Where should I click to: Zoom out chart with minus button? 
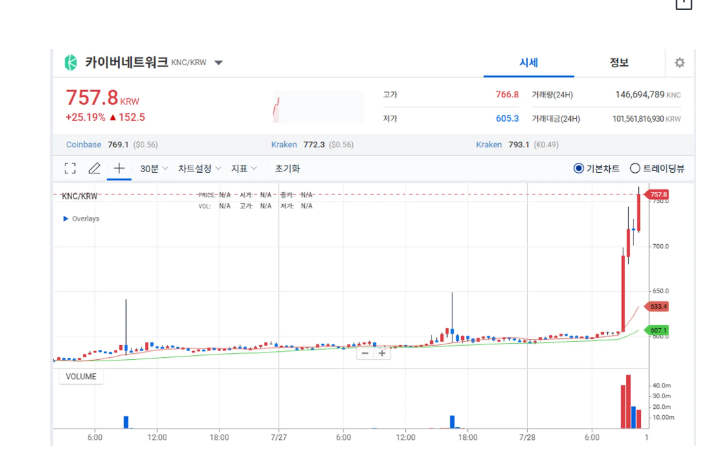(x=365, y=353)
